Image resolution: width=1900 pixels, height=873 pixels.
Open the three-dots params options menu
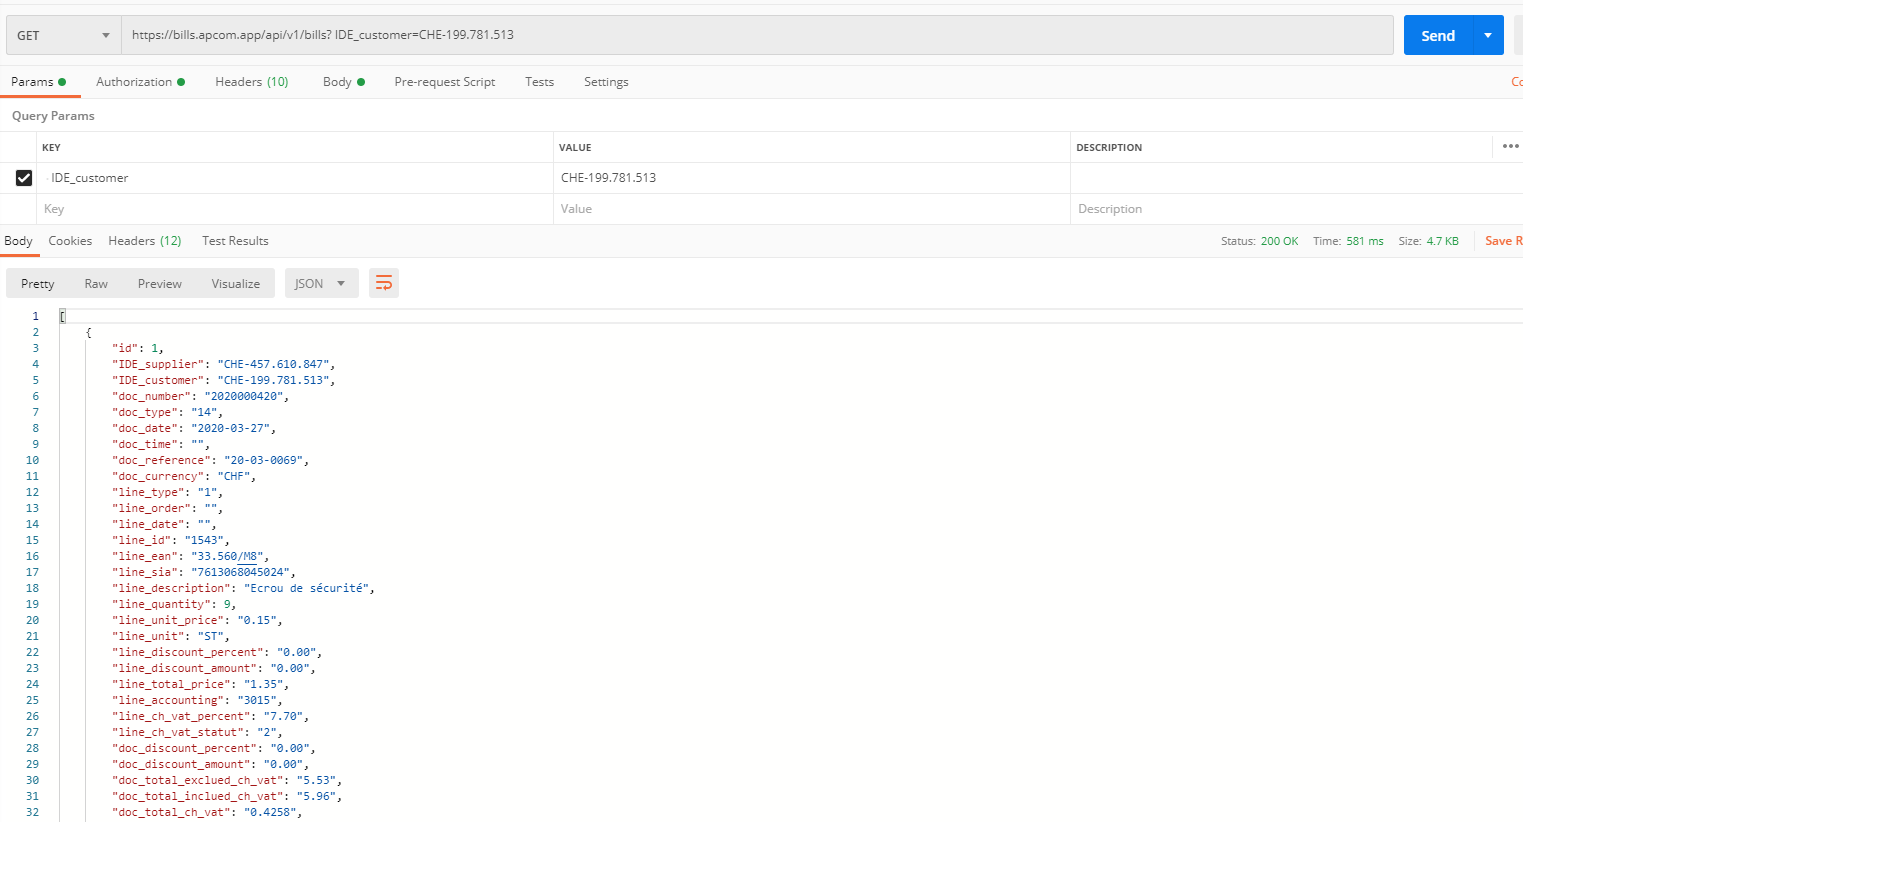click(x=1510, y=147)
